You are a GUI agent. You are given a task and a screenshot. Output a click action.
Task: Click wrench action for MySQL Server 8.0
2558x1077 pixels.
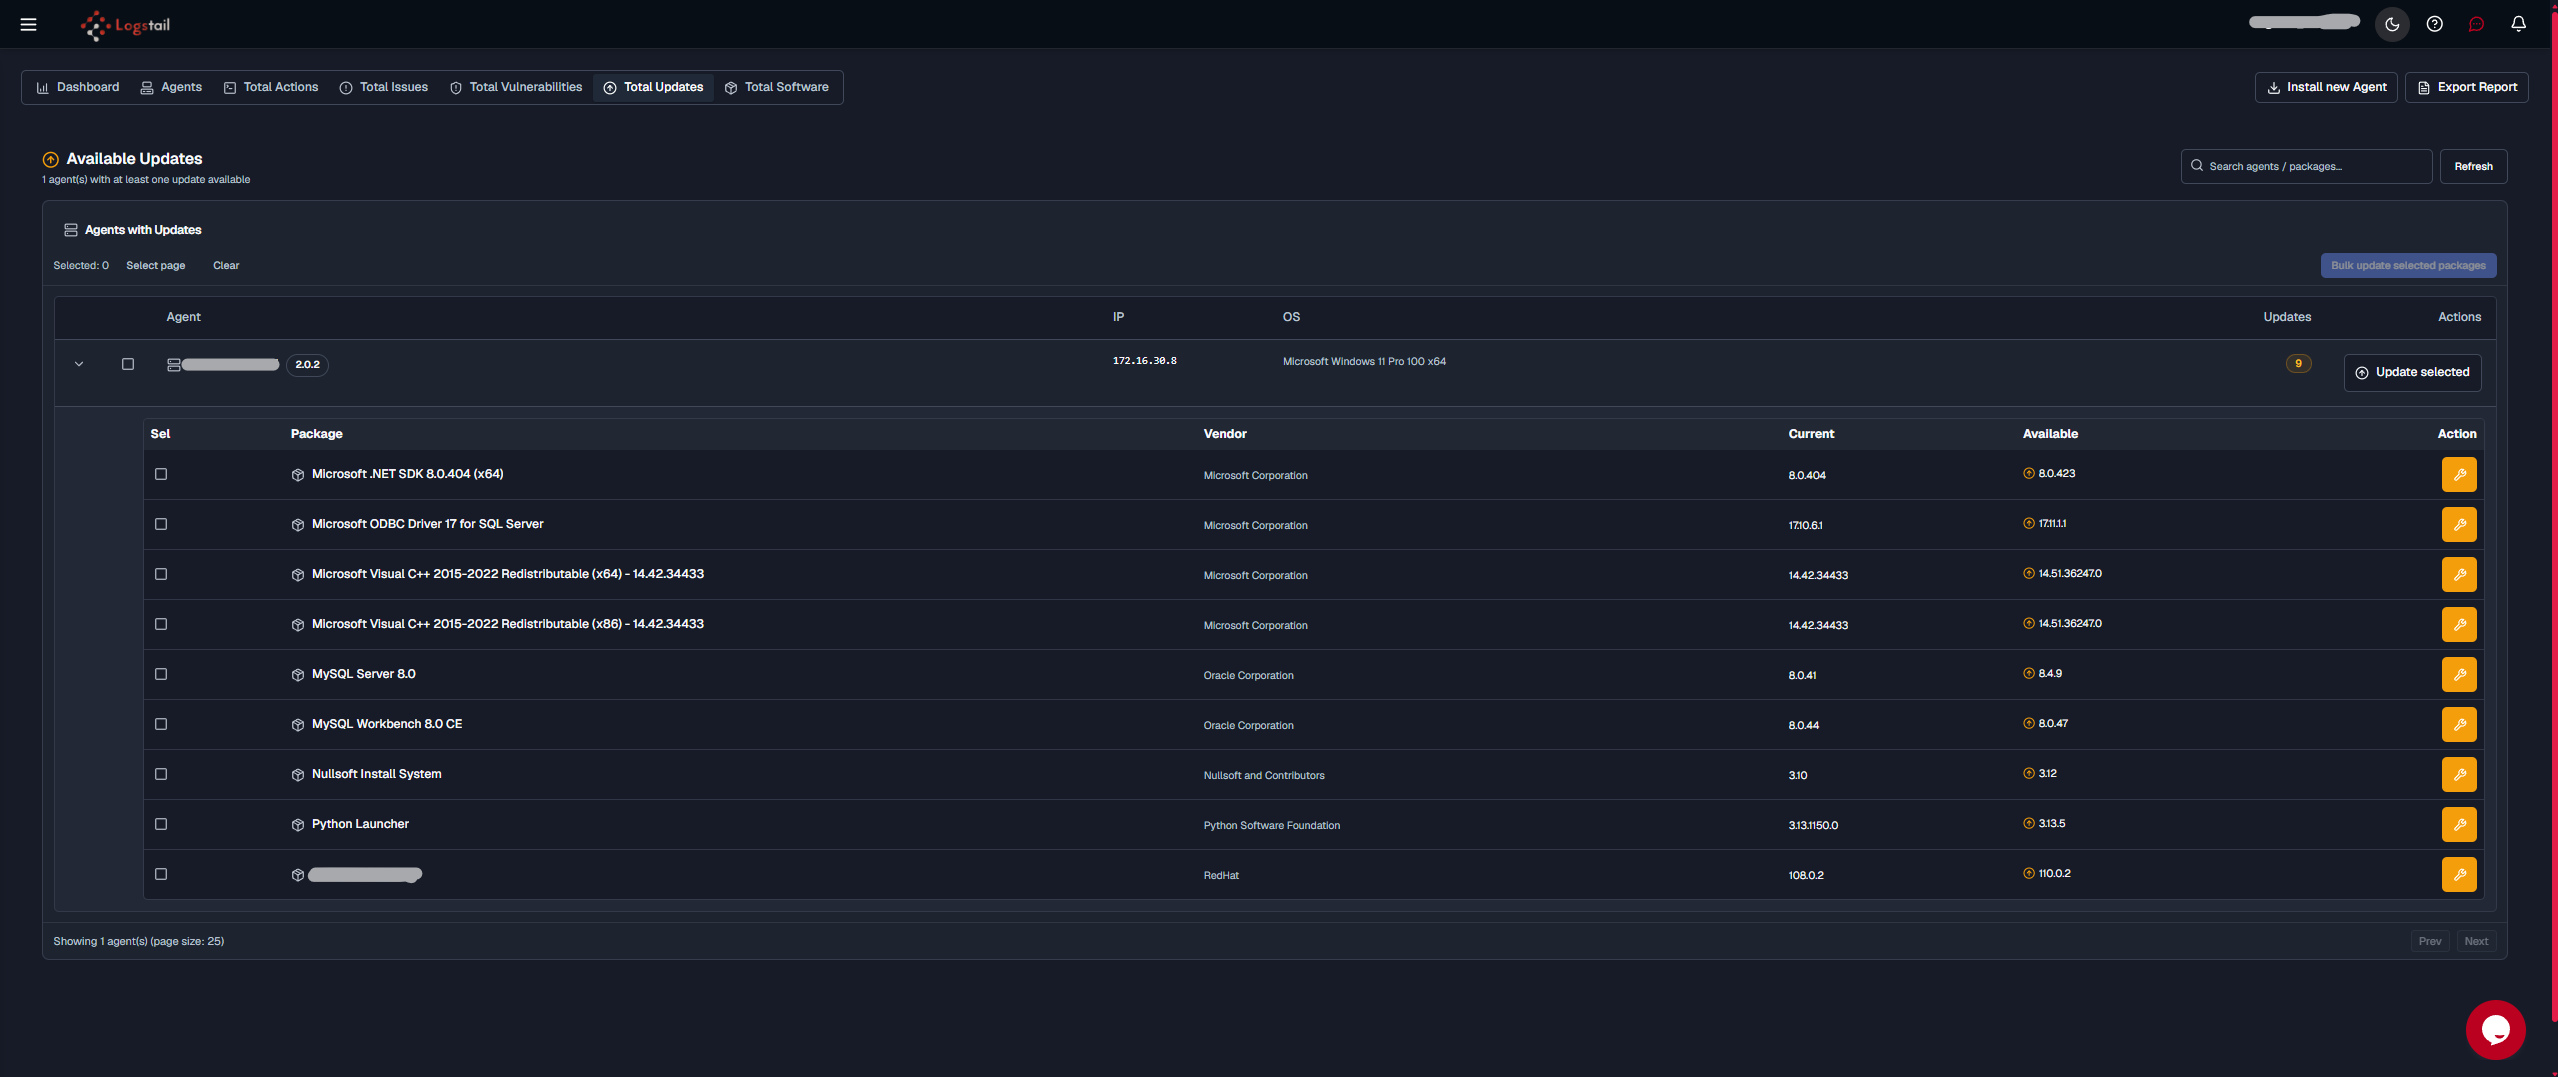click(2459, 674)
